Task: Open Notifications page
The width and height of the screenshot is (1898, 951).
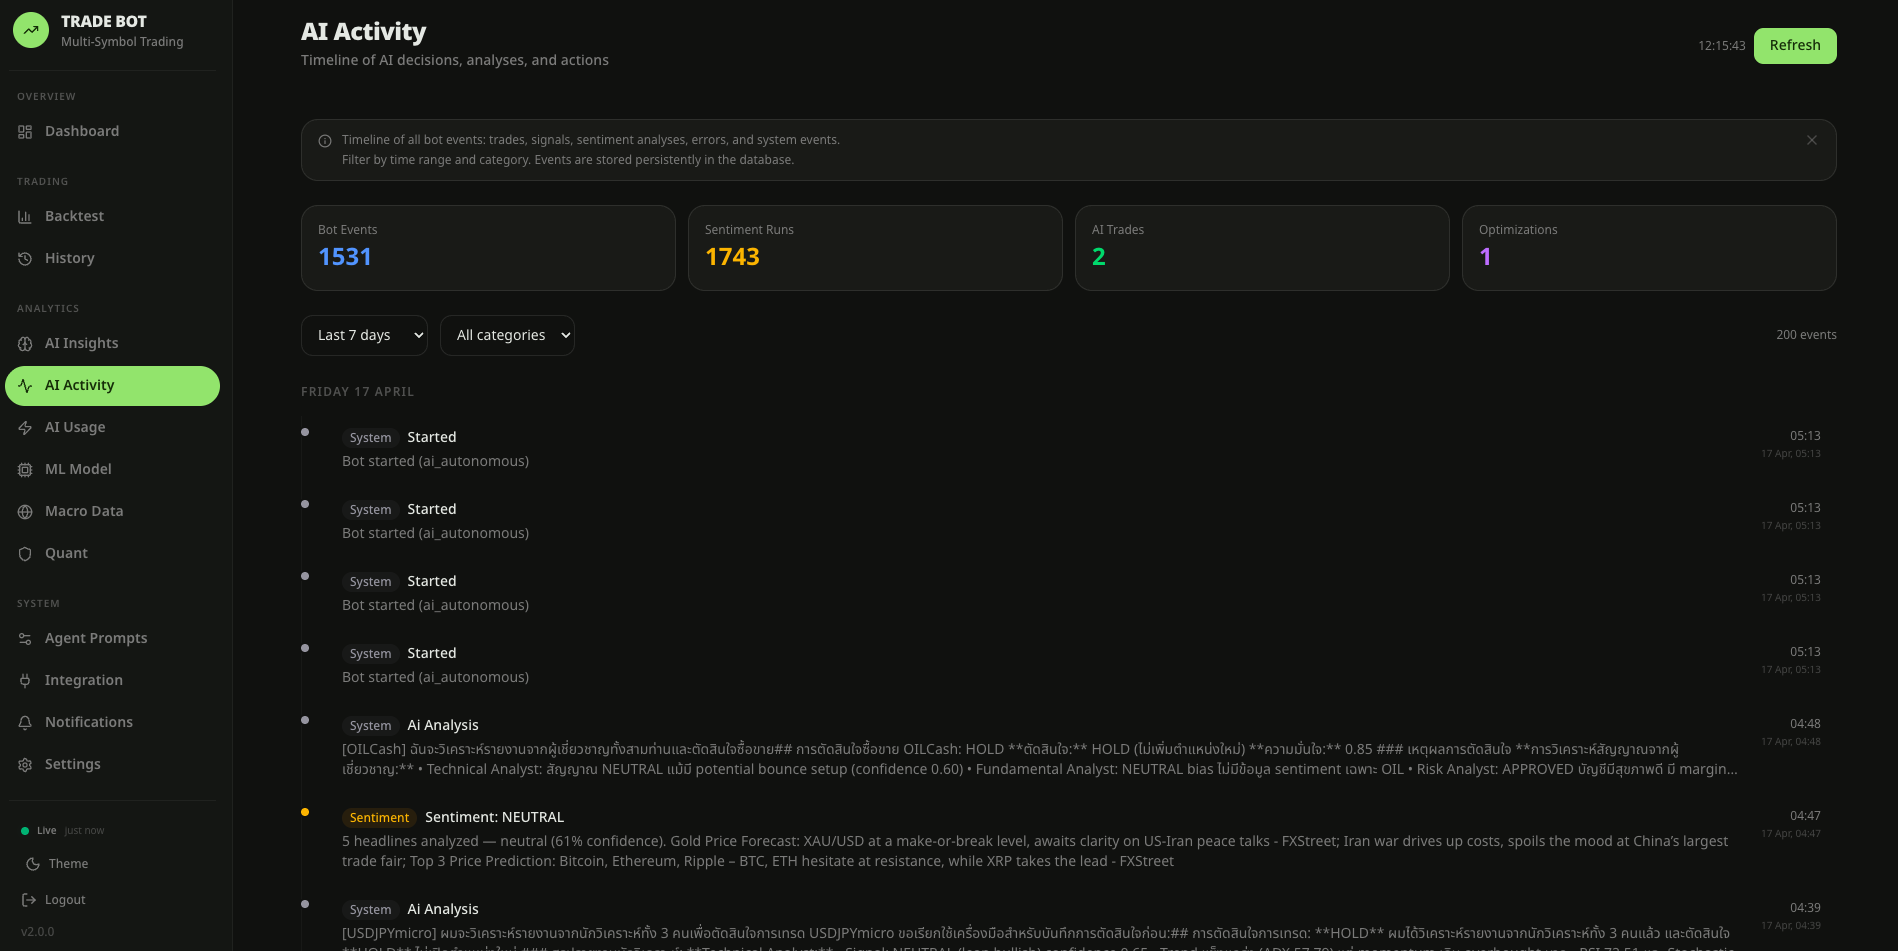Action: pos(112,723)
